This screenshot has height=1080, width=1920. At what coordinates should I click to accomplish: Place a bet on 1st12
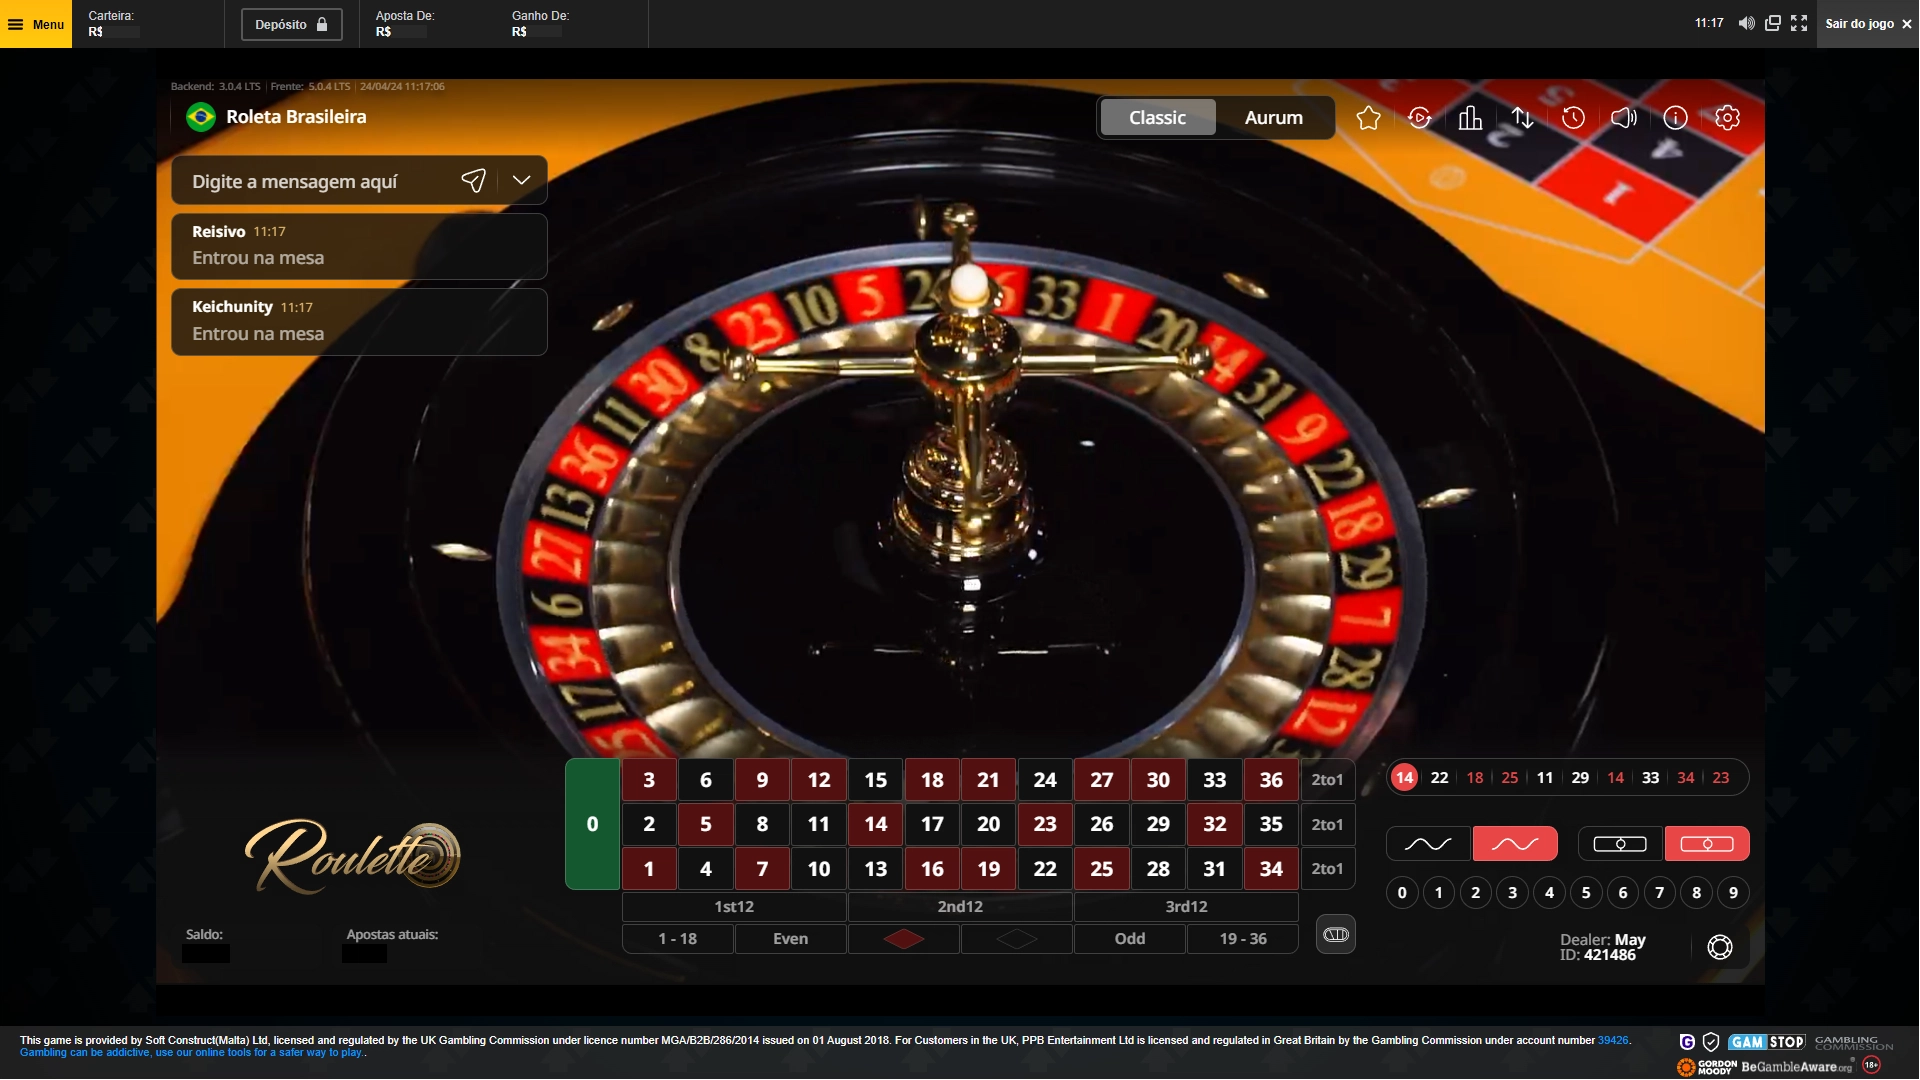tap(734, 907)
